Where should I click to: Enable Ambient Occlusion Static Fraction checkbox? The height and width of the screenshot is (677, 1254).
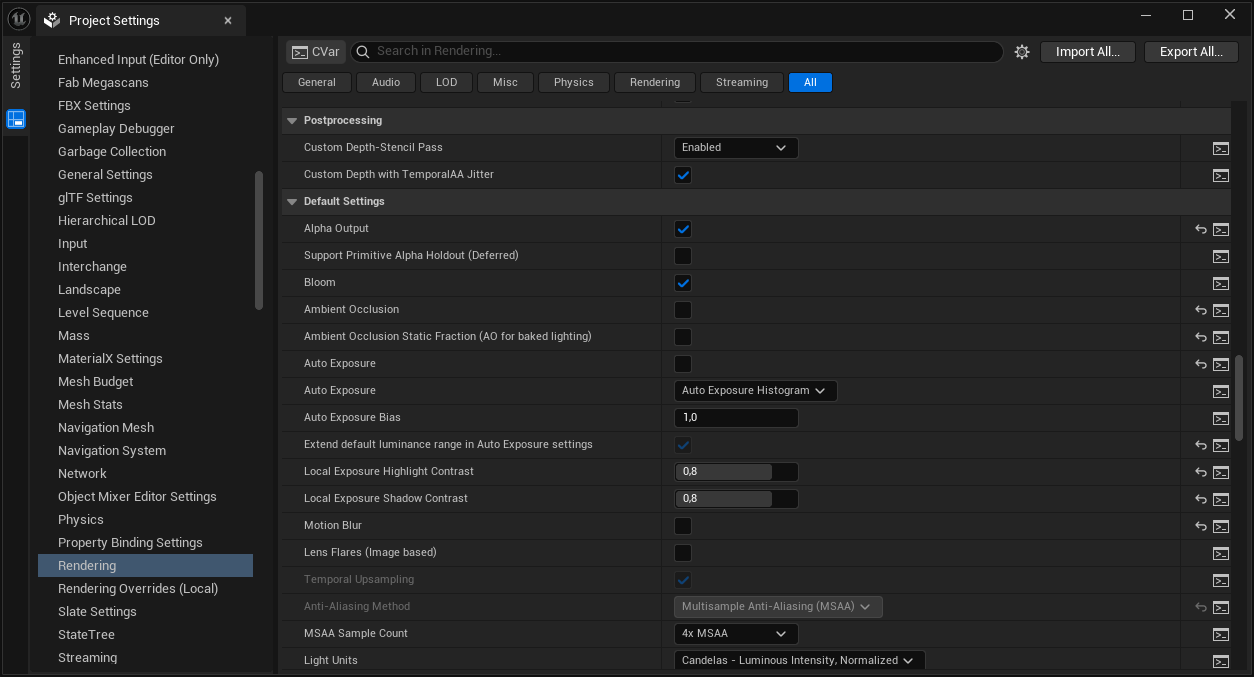tap(683, 337)
